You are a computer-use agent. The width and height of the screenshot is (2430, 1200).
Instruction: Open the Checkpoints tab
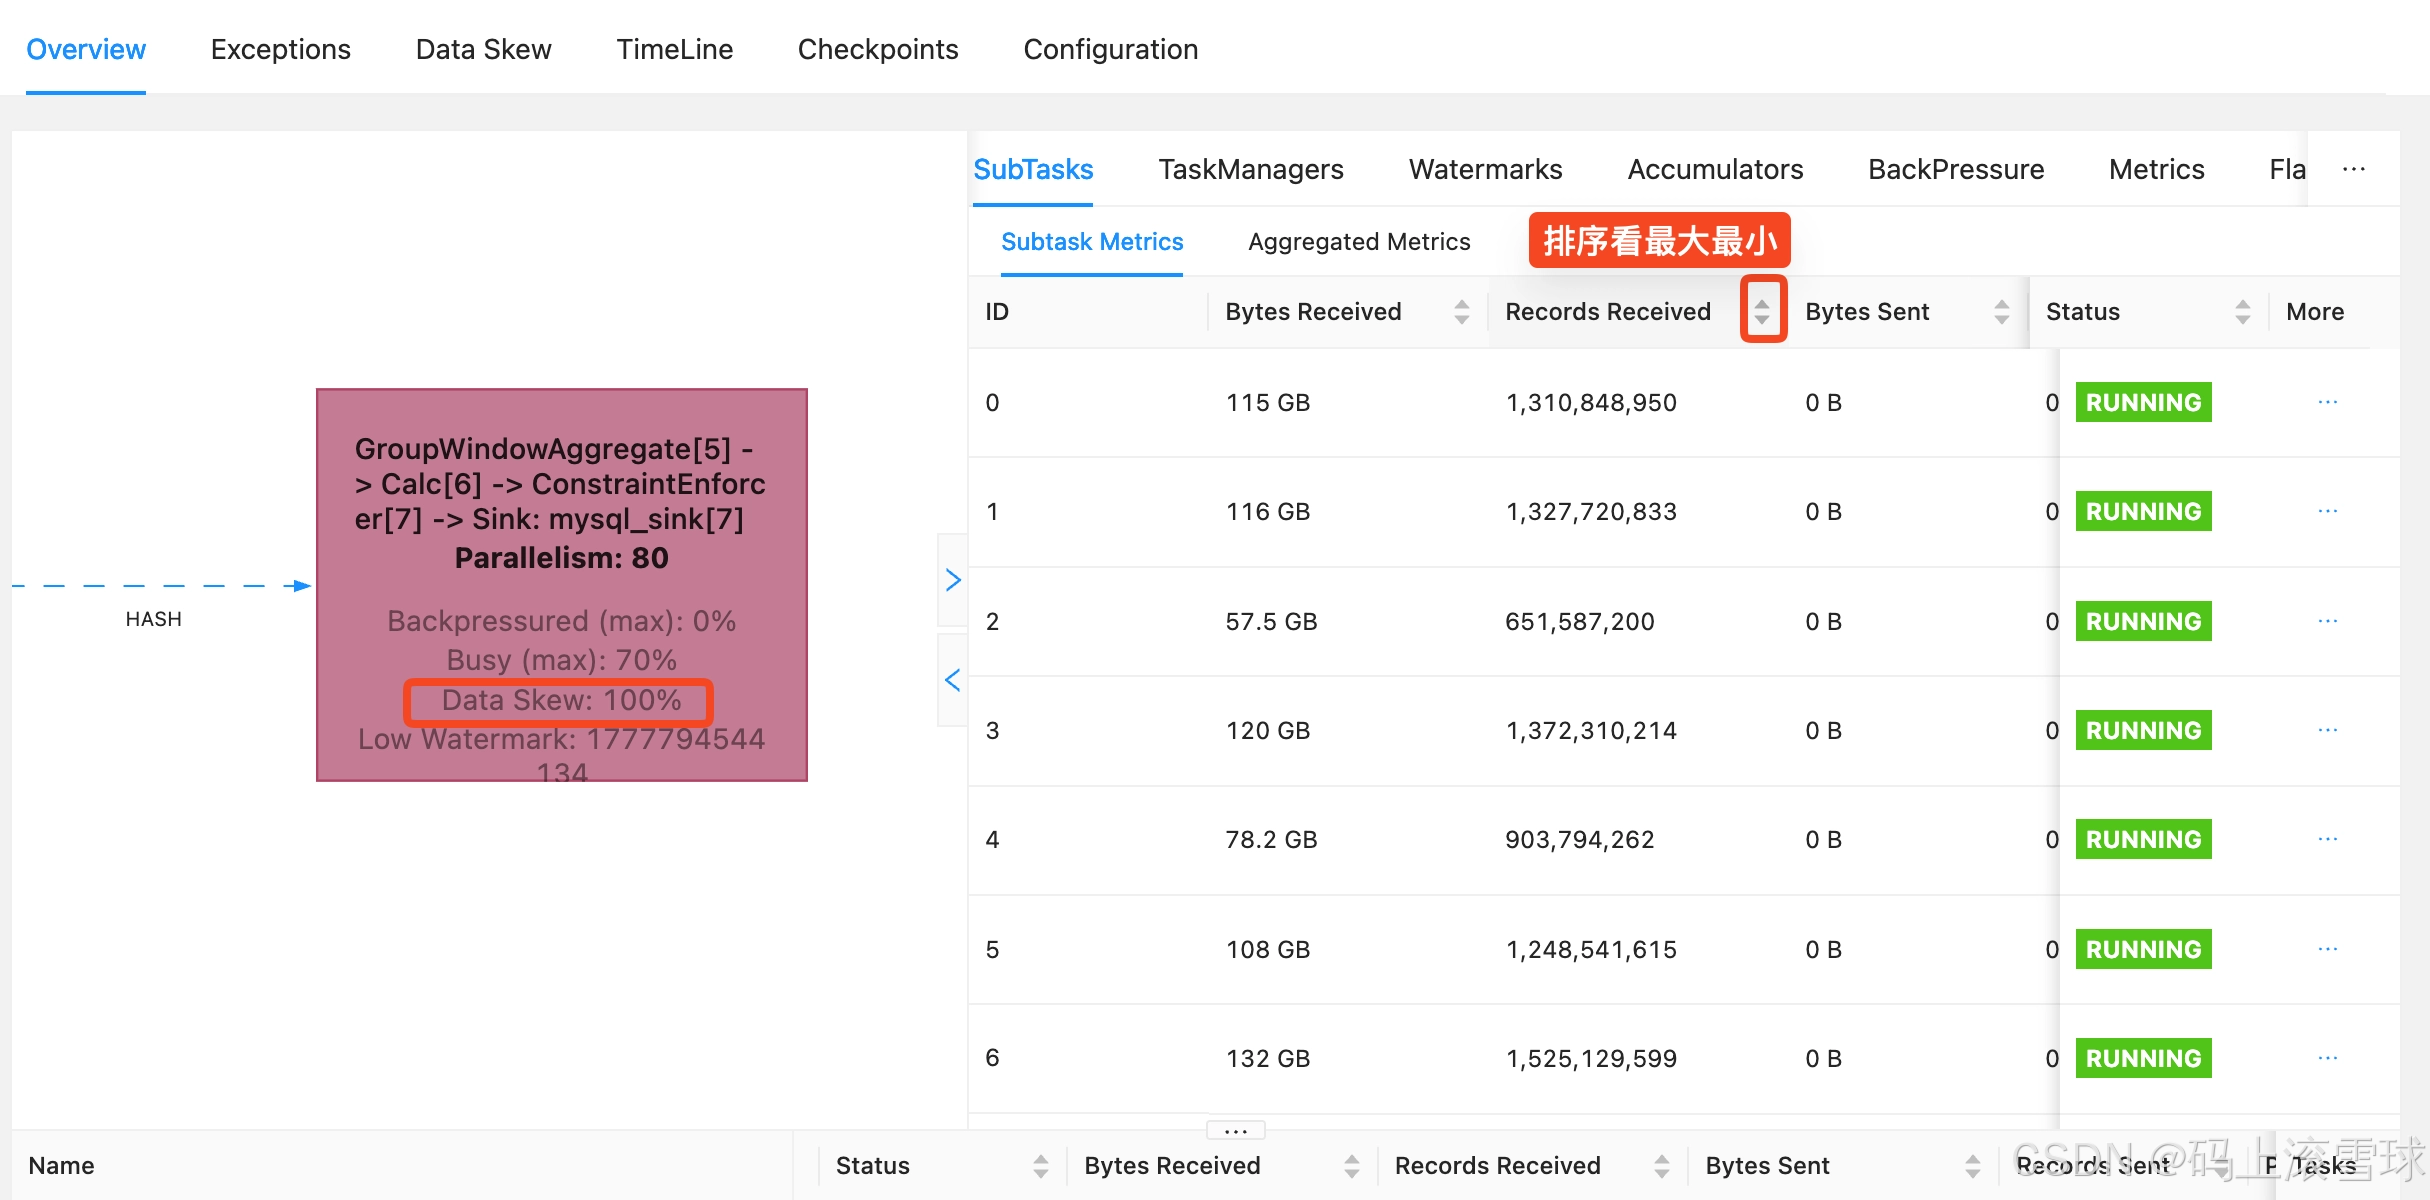pos(878,49)
